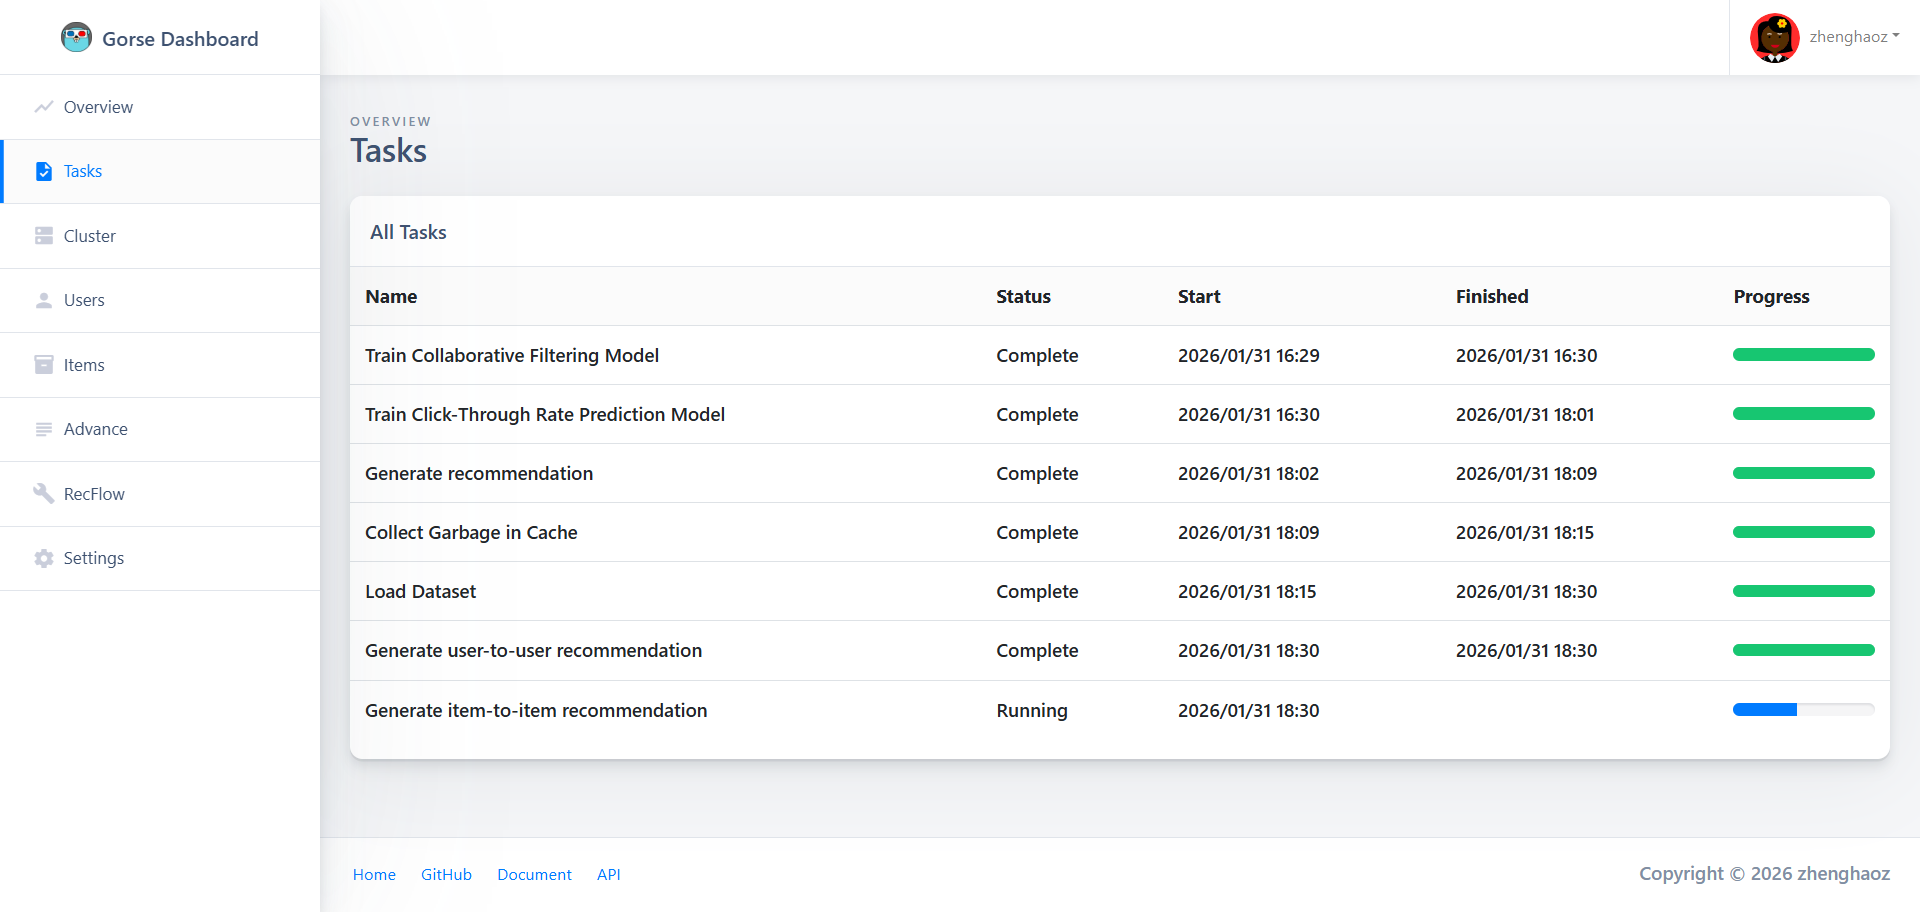This screenshot has height=912, width=1920.
Task: Click the API link in footer
Action: [608, 874]
